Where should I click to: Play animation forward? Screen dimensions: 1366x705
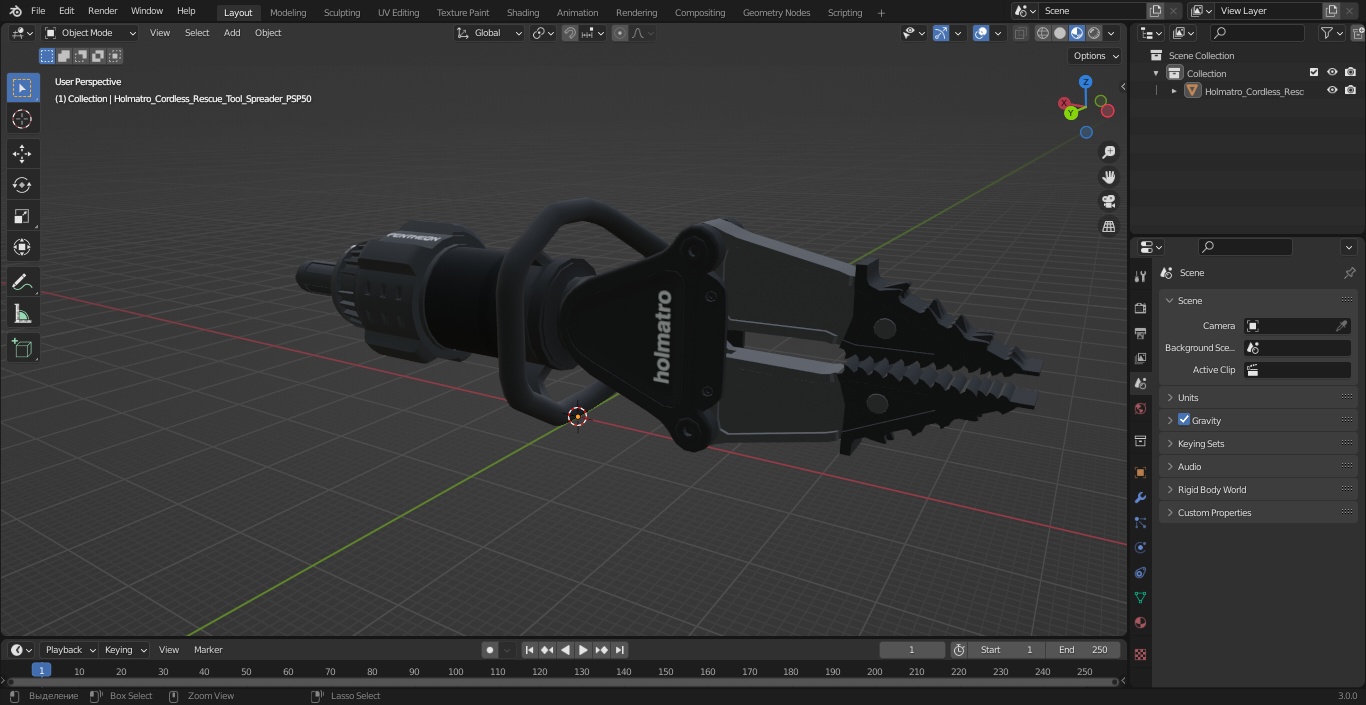(x=583, y=650)
